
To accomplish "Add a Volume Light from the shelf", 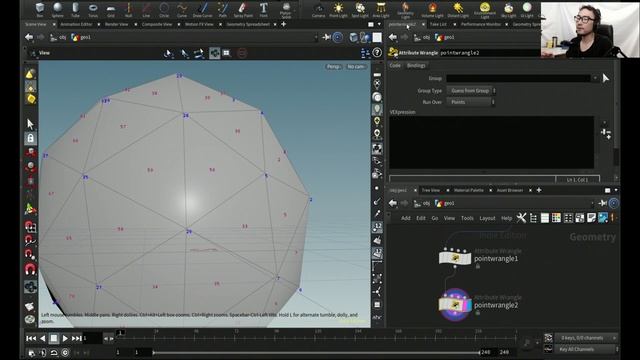I will pyautogui.click(x=432, y=9).
